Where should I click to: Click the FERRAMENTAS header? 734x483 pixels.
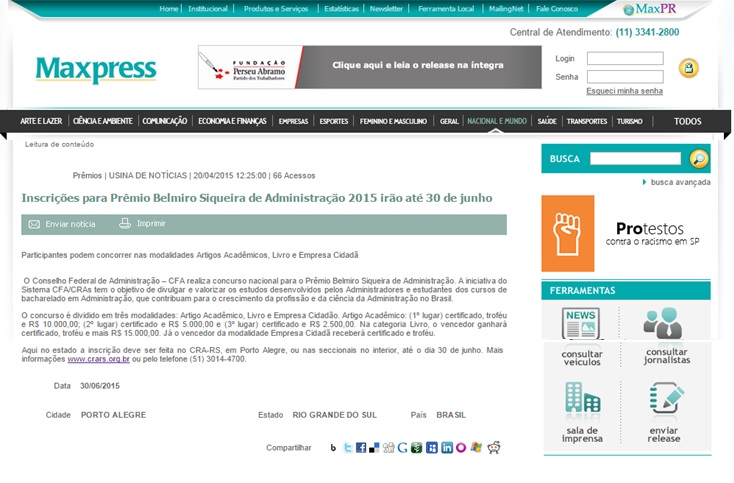[x=626, y=291]
